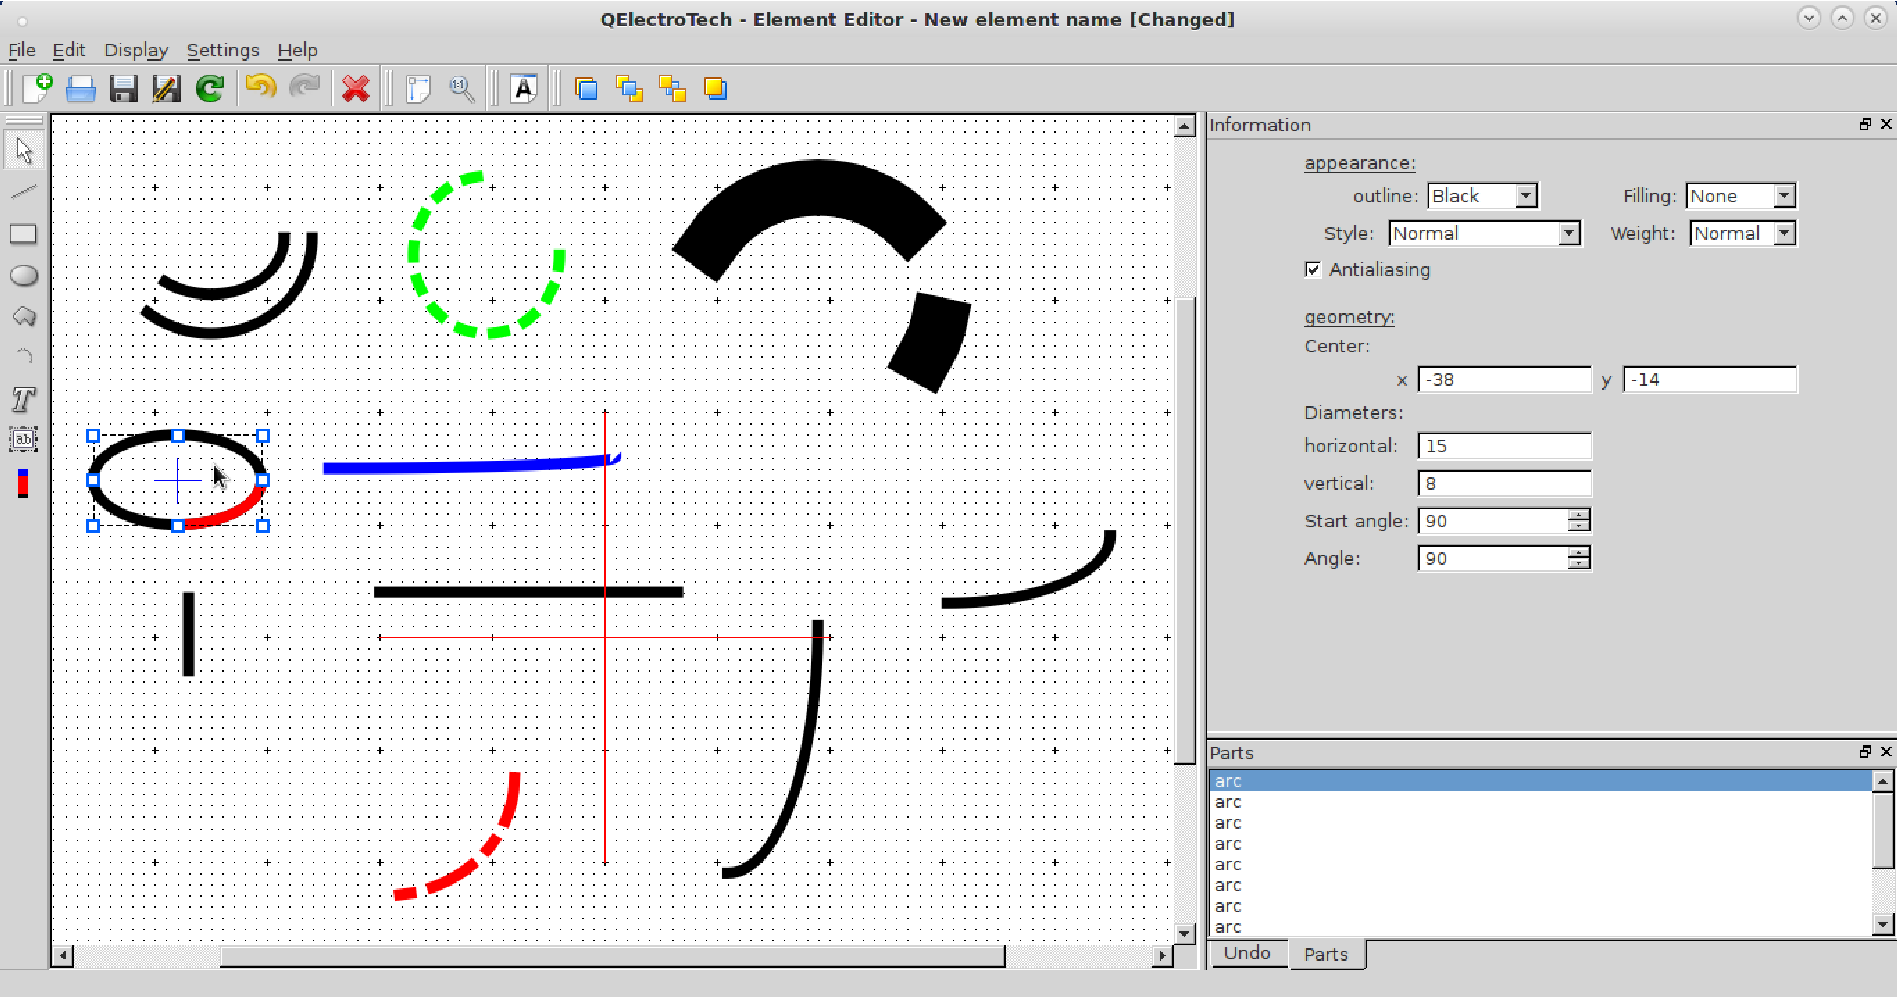The height and width of the screenshot is (997, 1899).
Task: Select the second arc in Parts list
Action: (x=1540, y=802)
